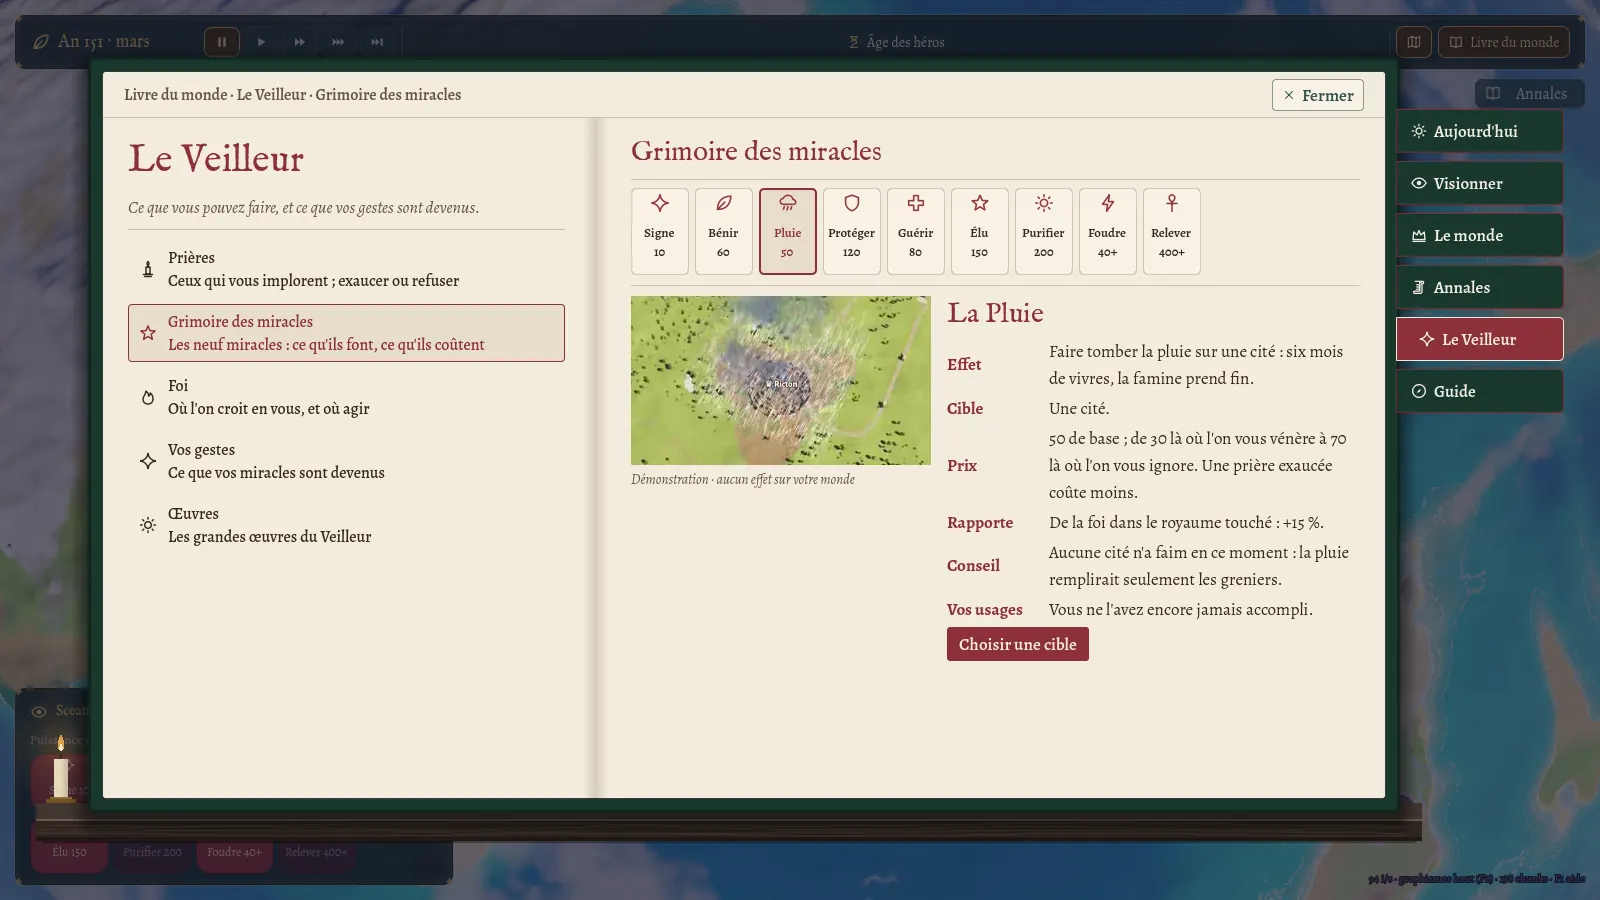This screenshot has width=1600, height=900.
Task: Select the Relever ankh miracle card
Action: pyautogui.click(x=1172, y=231)
